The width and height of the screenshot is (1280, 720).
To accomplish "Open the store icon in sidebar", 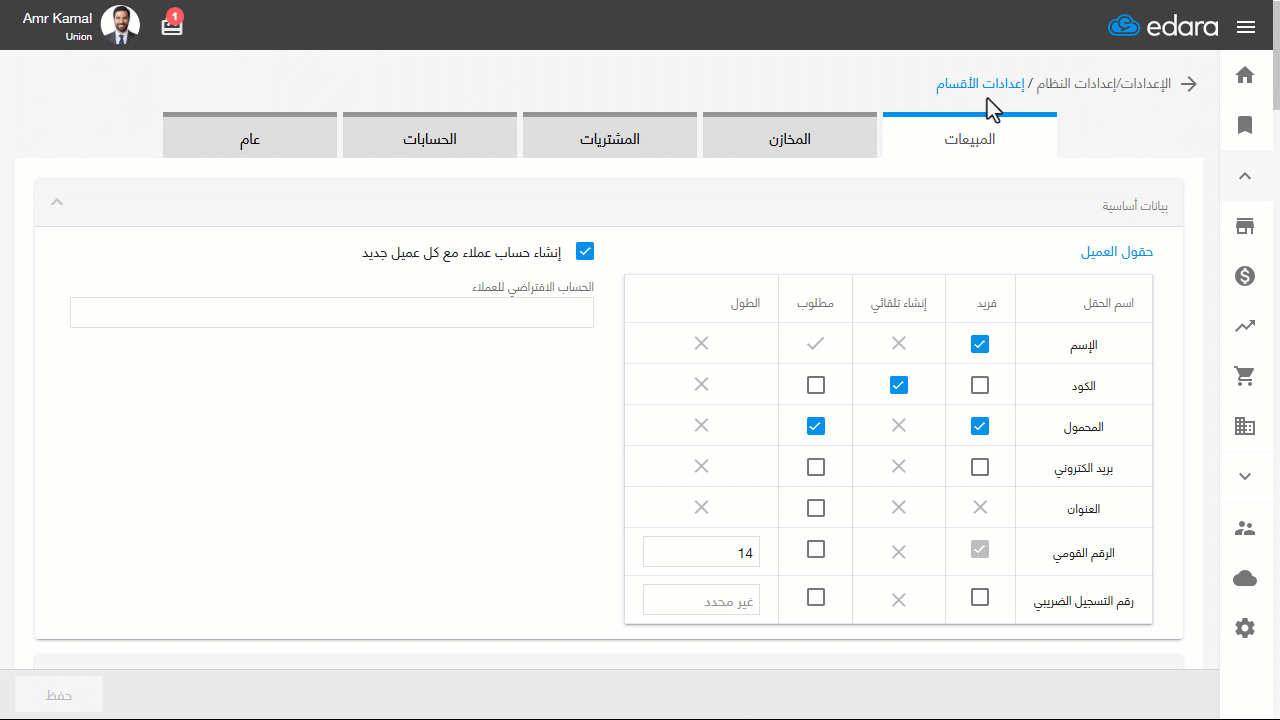I will click(1245, 226).
